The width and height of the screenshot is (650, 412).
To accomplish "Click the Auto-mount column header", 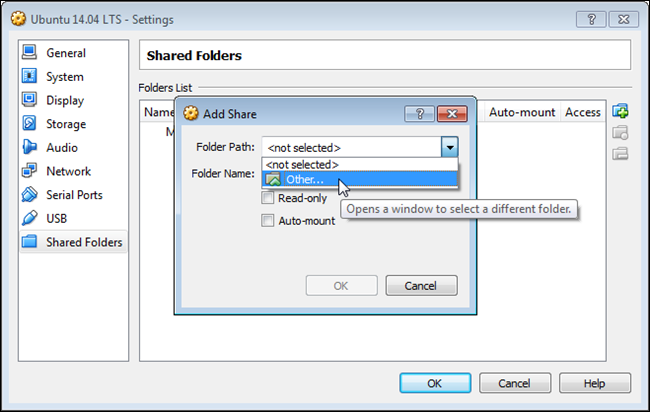I will point(521,112).
